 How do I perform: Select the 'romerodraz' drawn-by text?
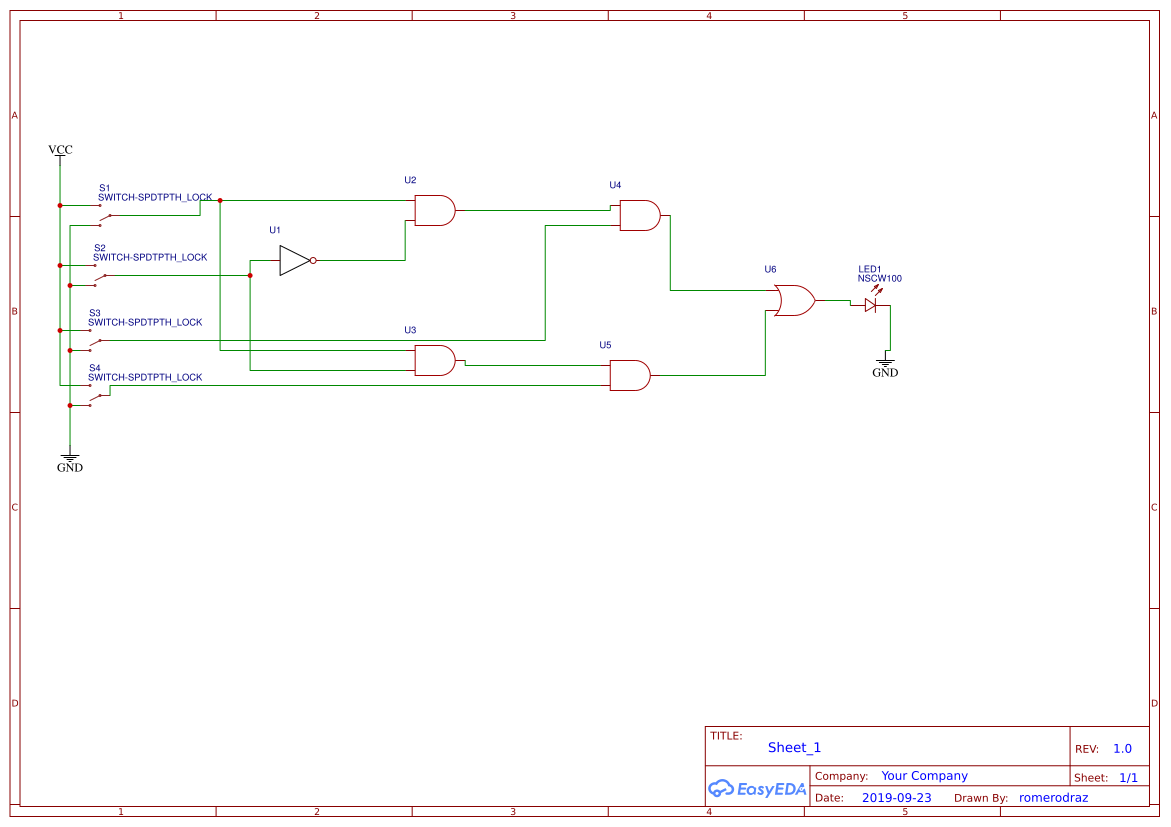click(x=1053, y=798)
